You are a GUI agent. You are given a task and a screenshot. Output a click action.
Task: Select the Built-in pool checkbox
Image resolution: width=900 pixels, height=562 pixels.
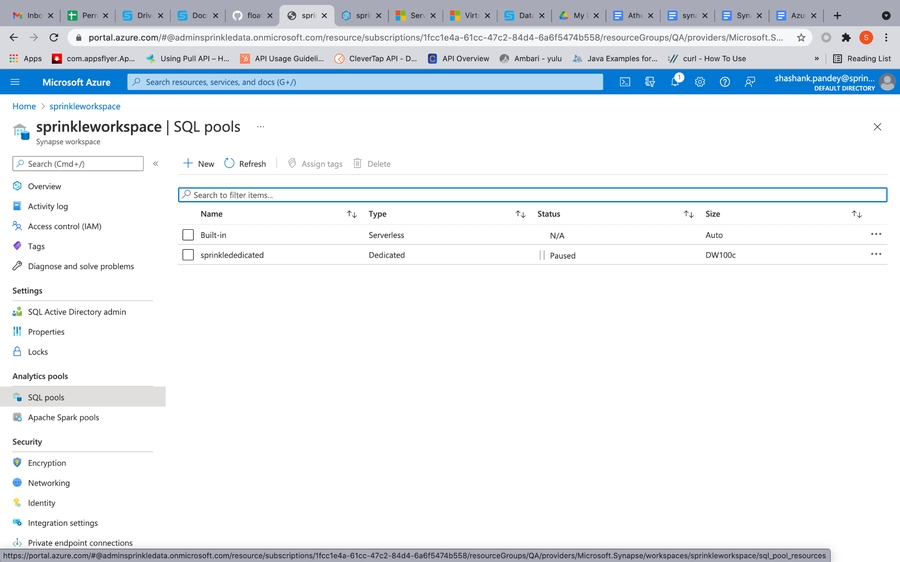pyautogui.click(x=188, y=235)
